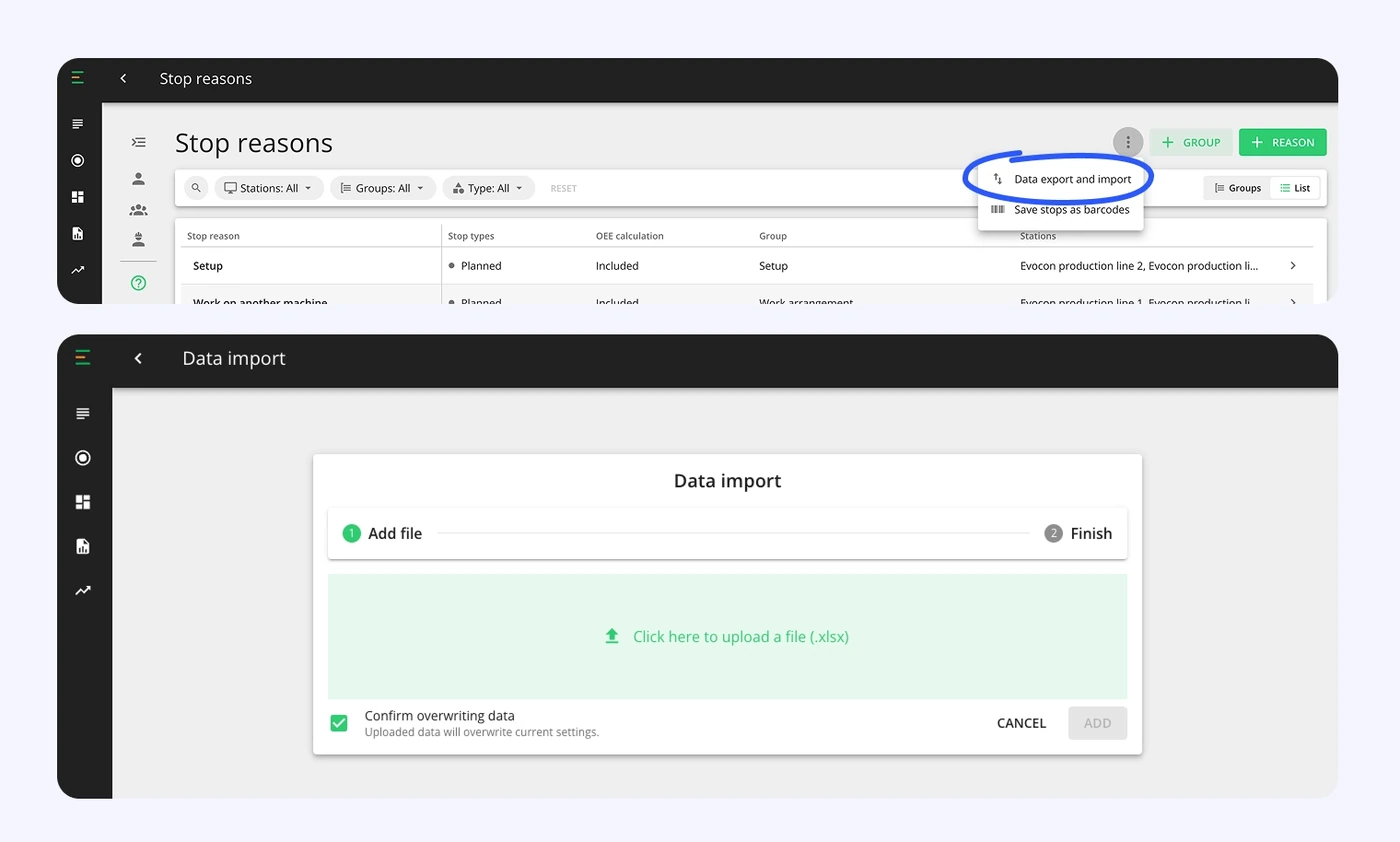Click the upload a file (.xlsx) area
The width and height of the screenshot is (1400, 842).
pyautogui.click(x=727, y=636)
